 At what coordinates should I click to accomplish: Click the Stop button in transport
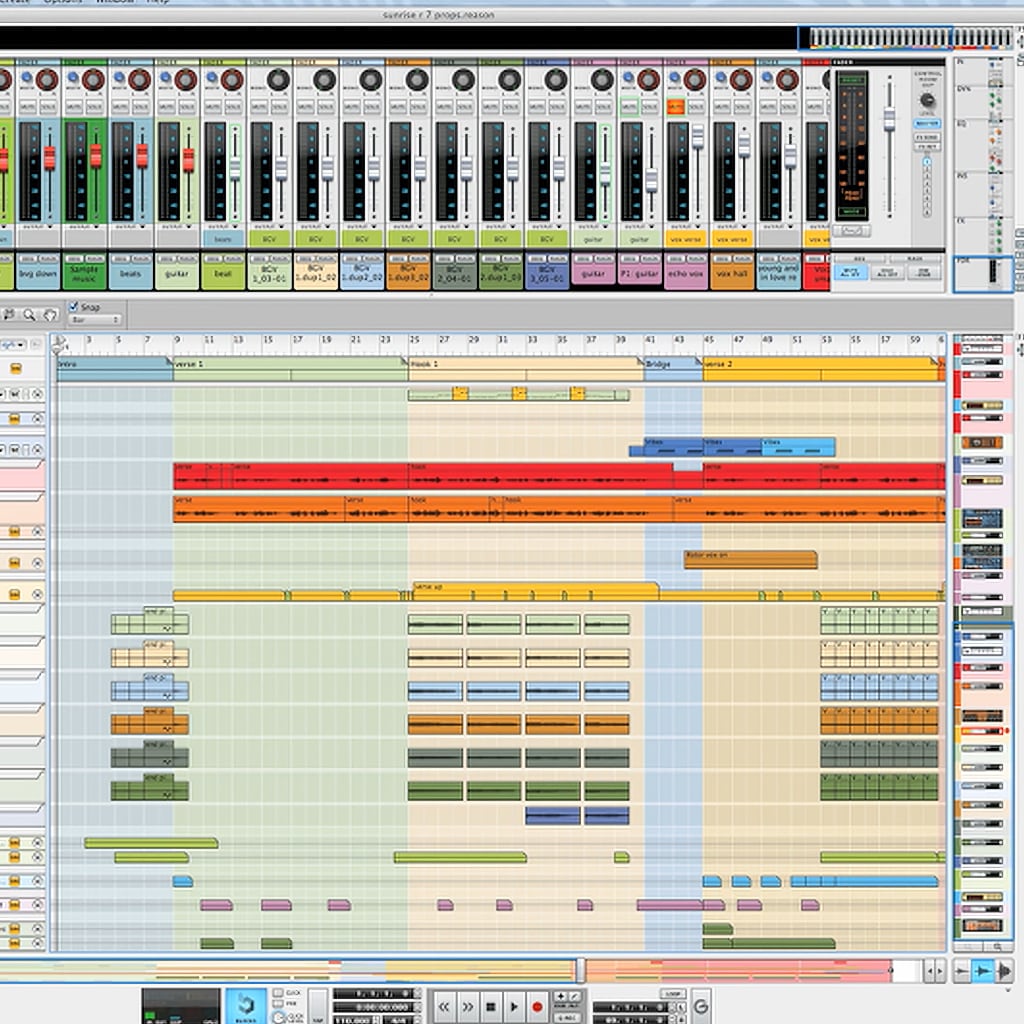(x=491, y=1006)
